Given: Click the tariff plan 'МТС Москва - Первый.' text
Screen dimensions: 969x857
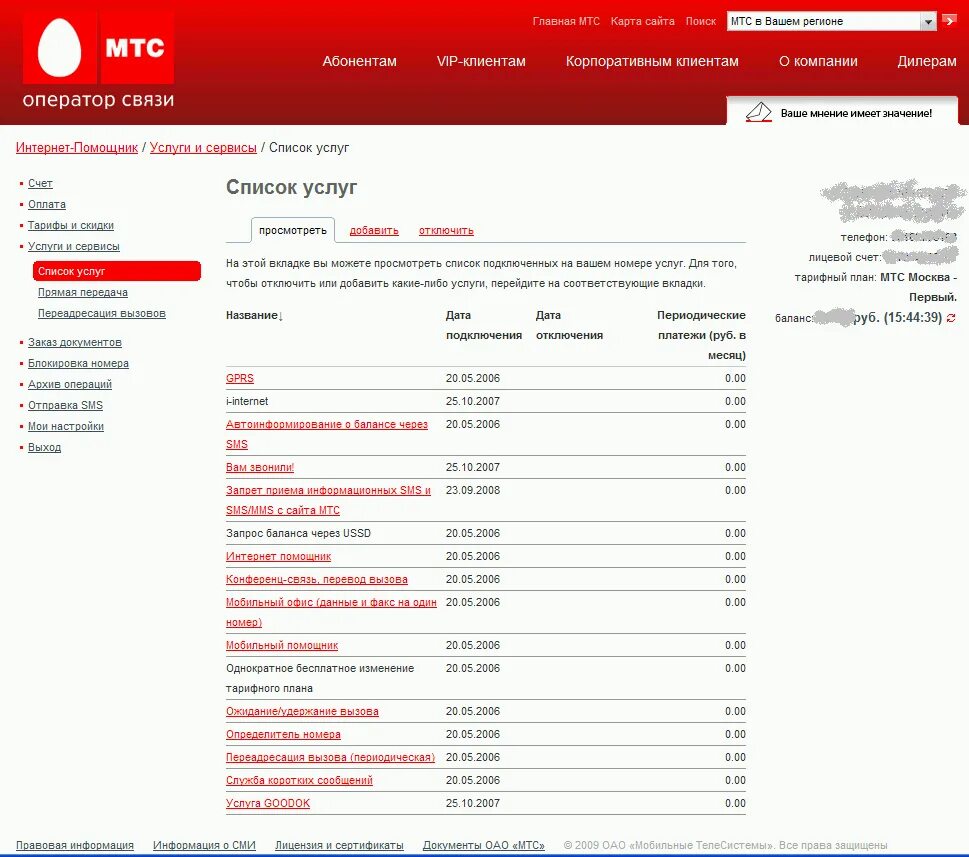Looking at the screenshot, I should click(918, 287).
